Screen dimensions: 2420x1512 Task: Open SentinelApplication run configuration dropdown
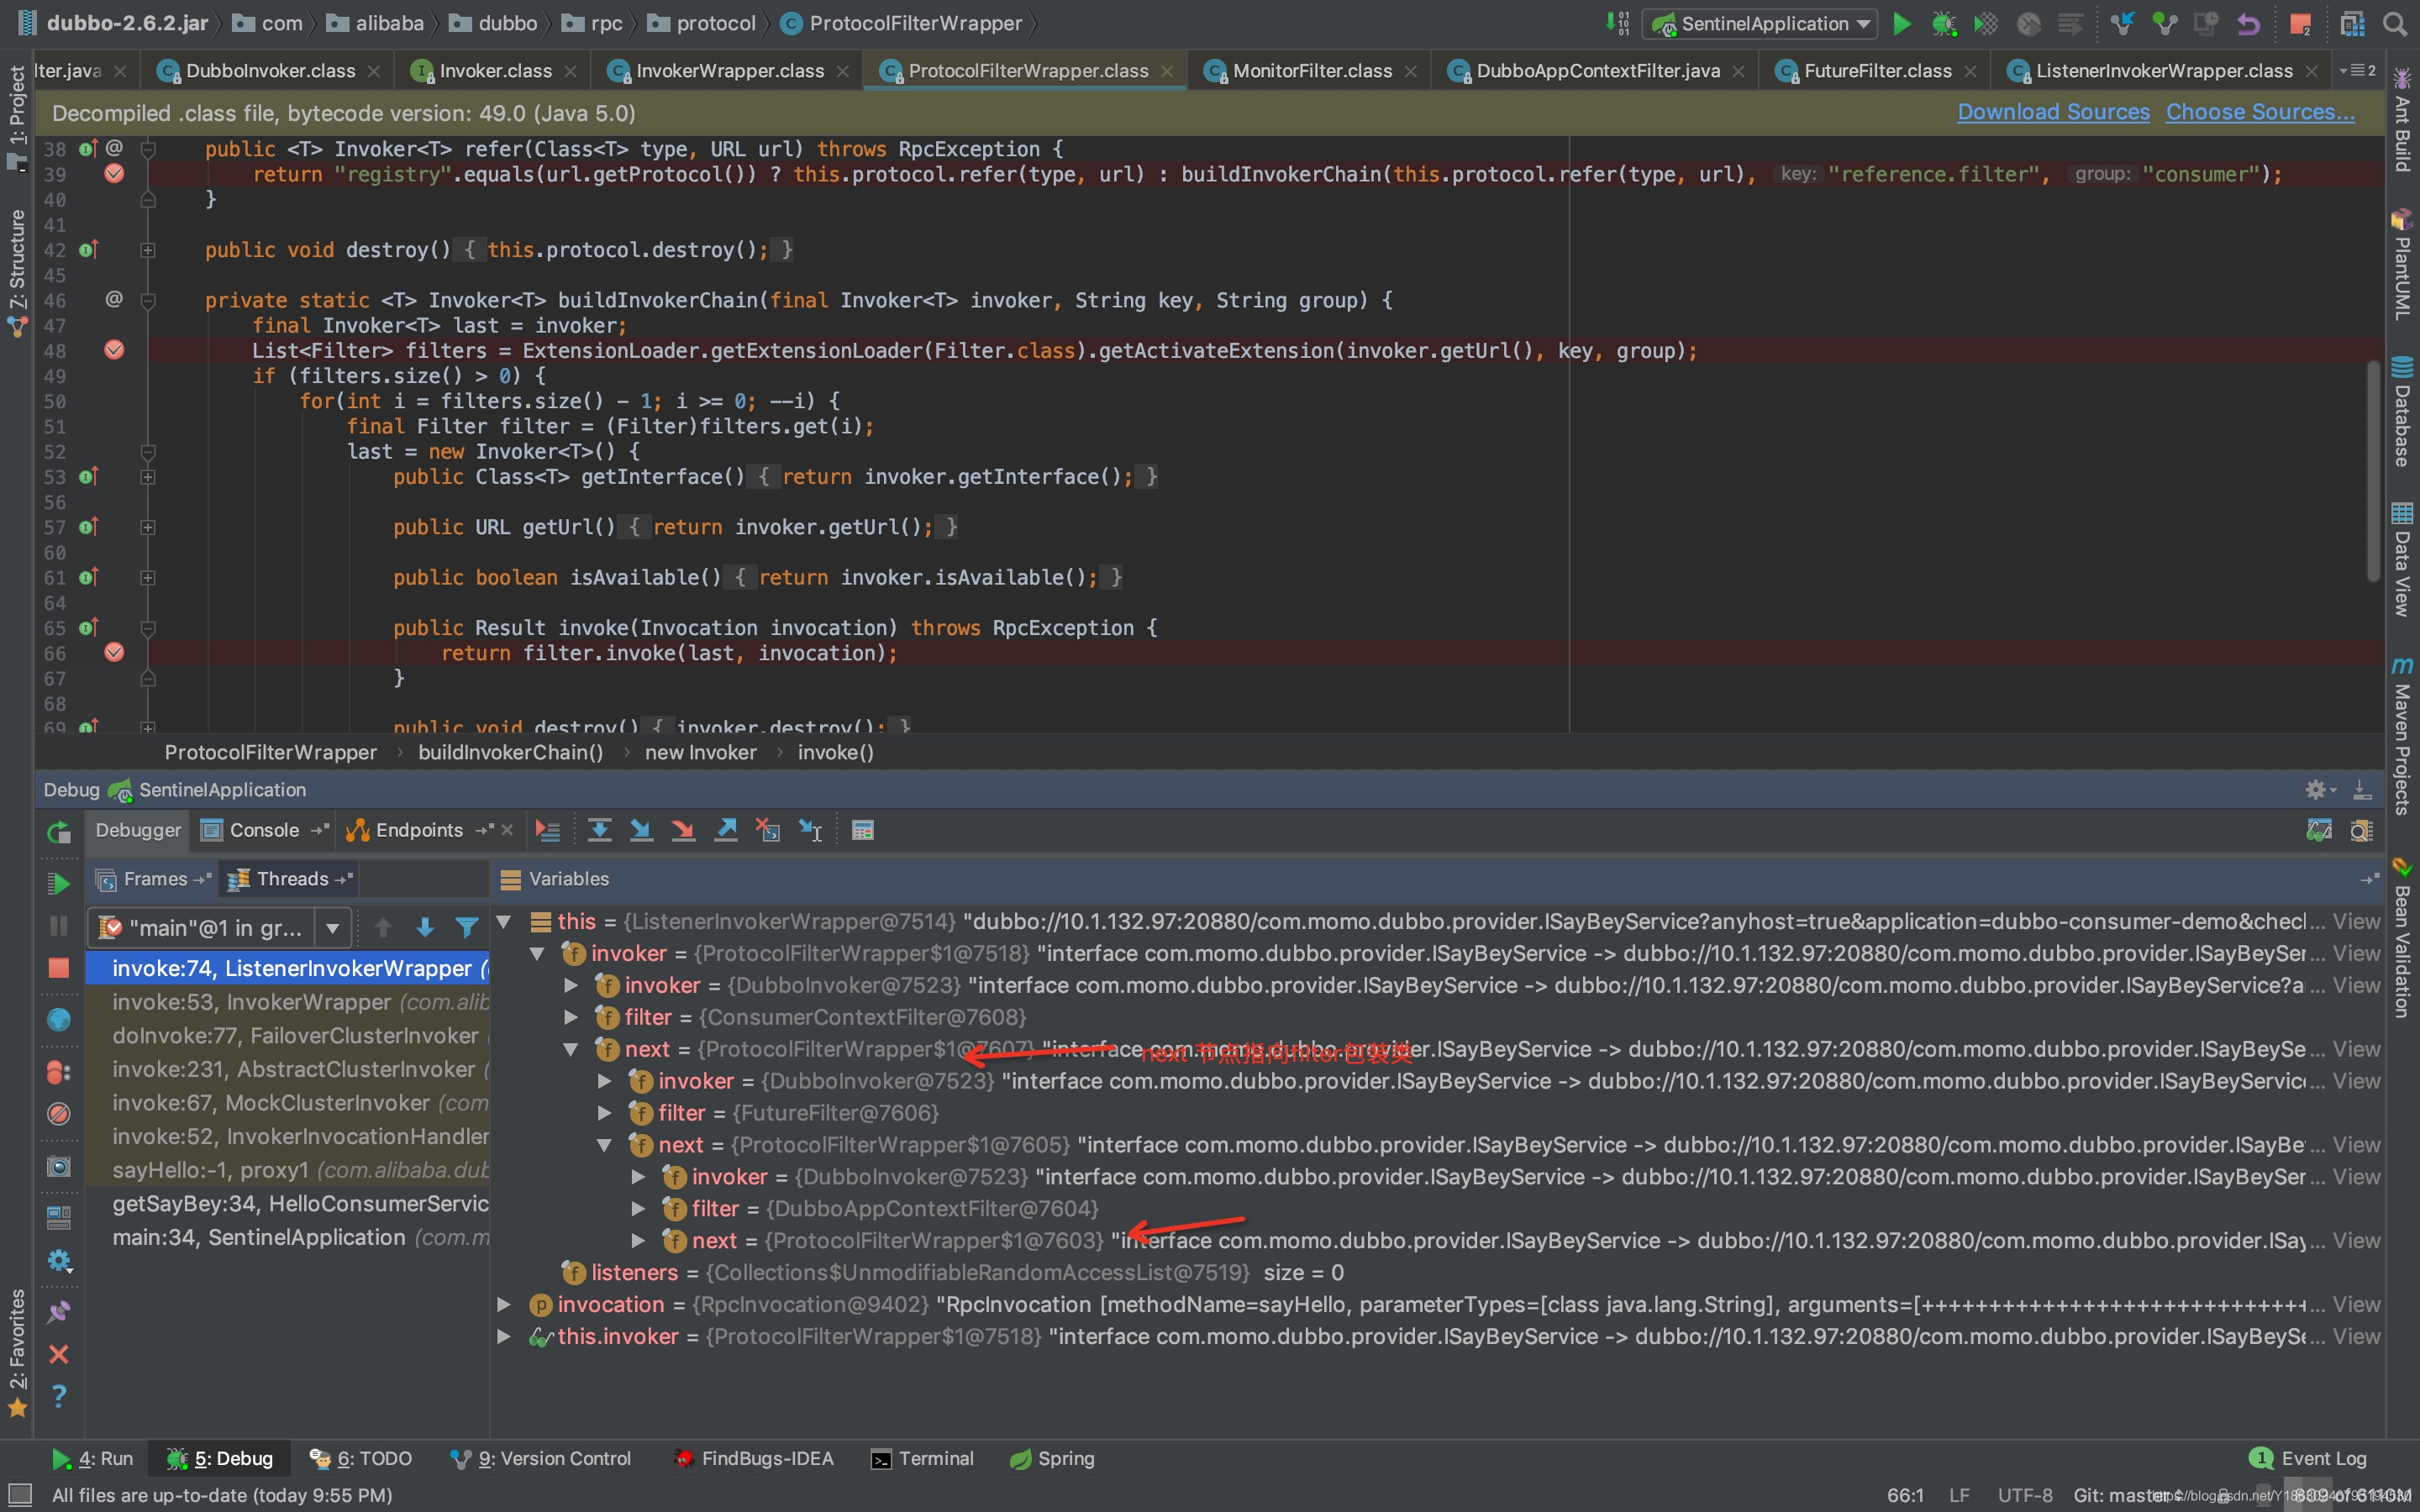1760,23
